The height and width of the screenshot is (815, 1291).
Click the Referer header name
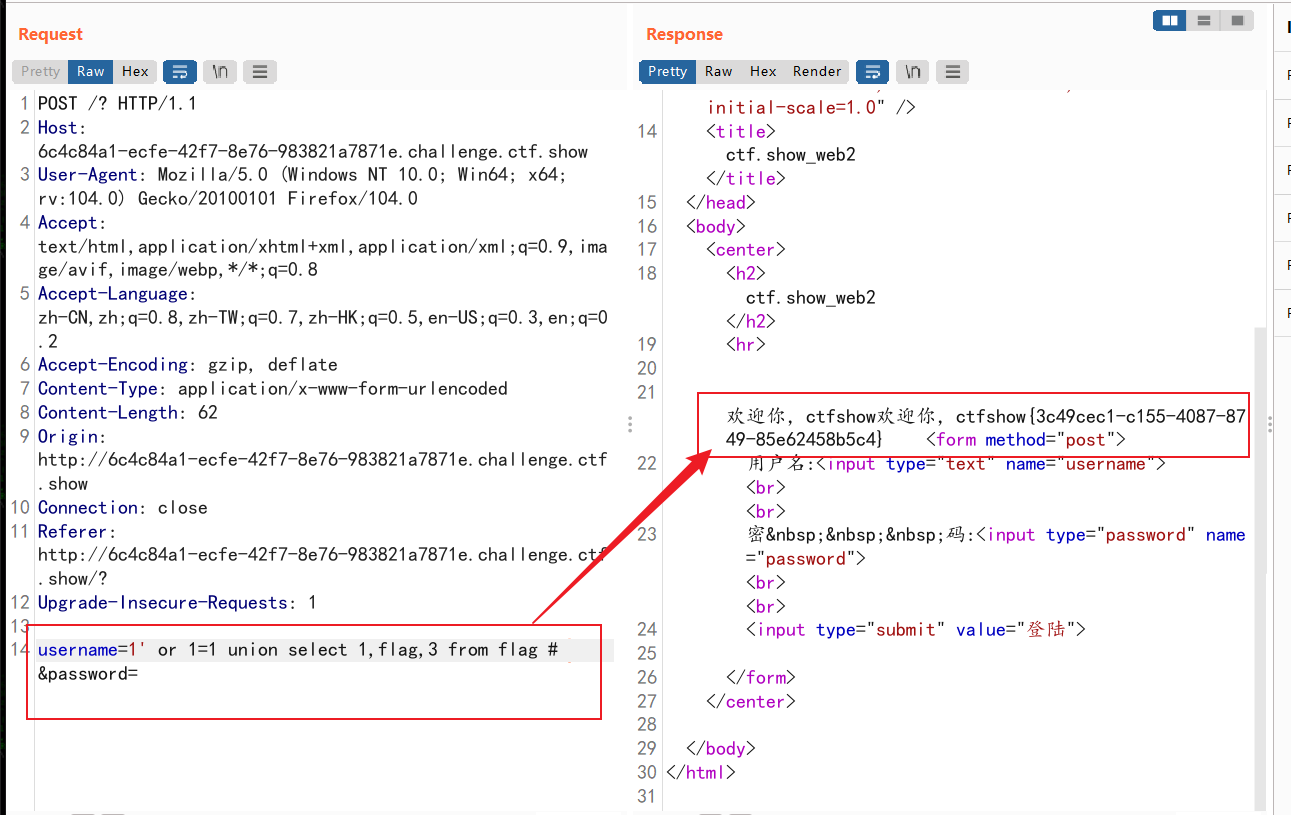[77, 531]
